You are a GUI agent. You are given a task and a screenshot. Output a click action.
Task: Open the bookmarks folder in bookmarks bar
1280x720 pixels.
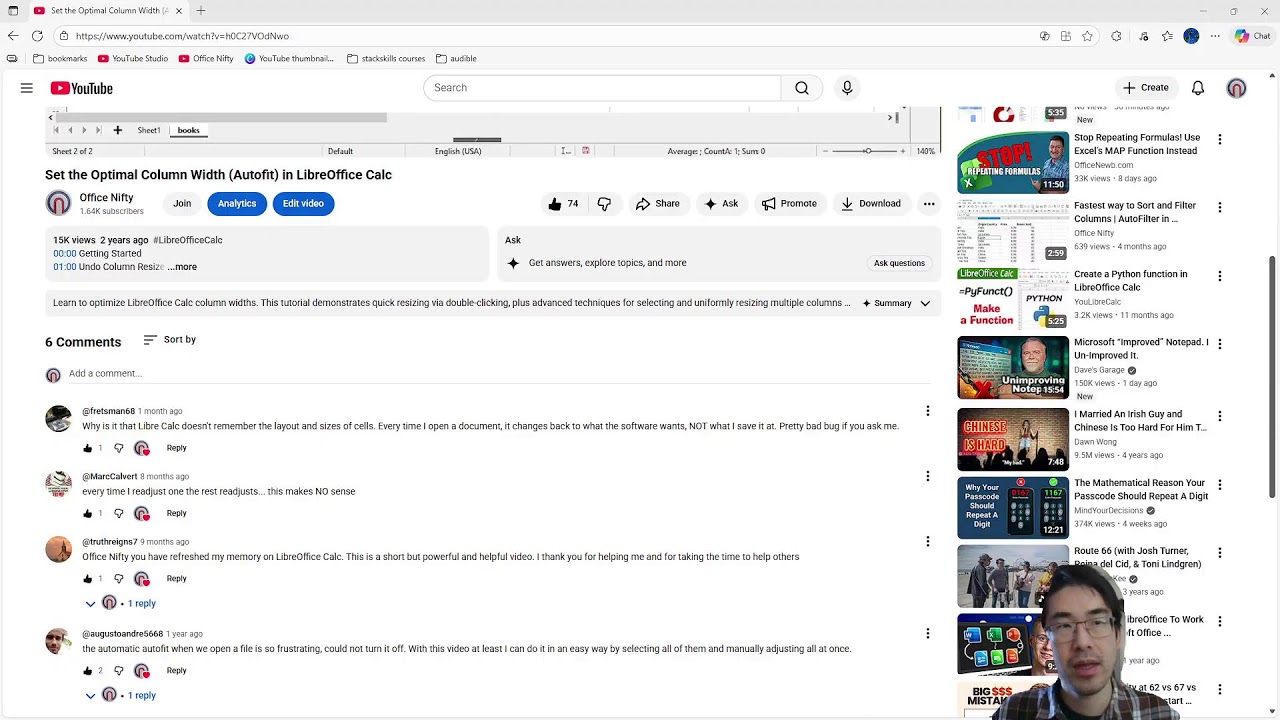coord(60,59)
